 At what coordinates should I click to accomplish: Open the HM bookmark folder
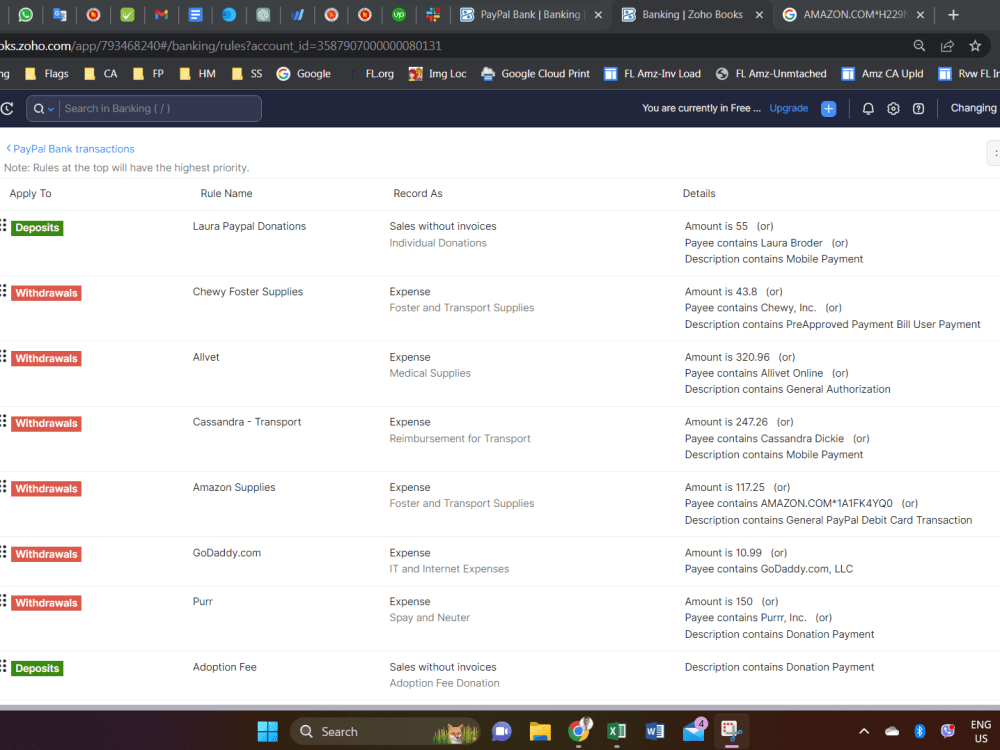click(x=198, y=74)
